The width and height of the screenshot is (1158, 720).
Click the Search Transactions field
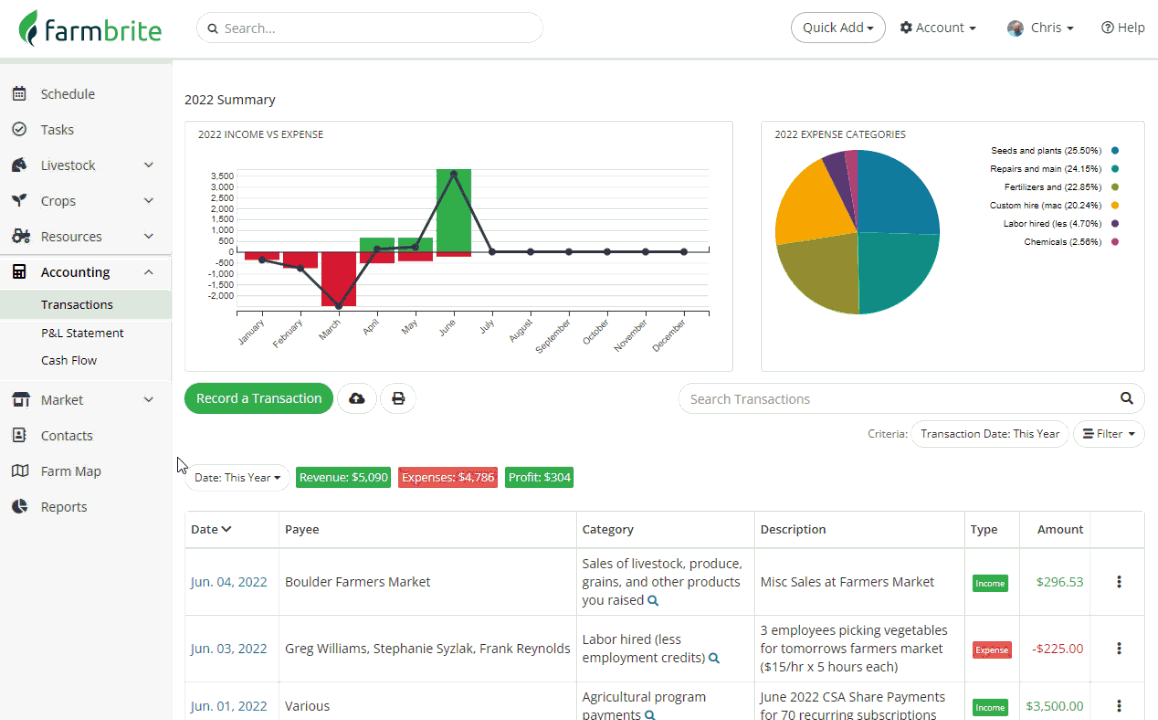(x=911, y=399)
